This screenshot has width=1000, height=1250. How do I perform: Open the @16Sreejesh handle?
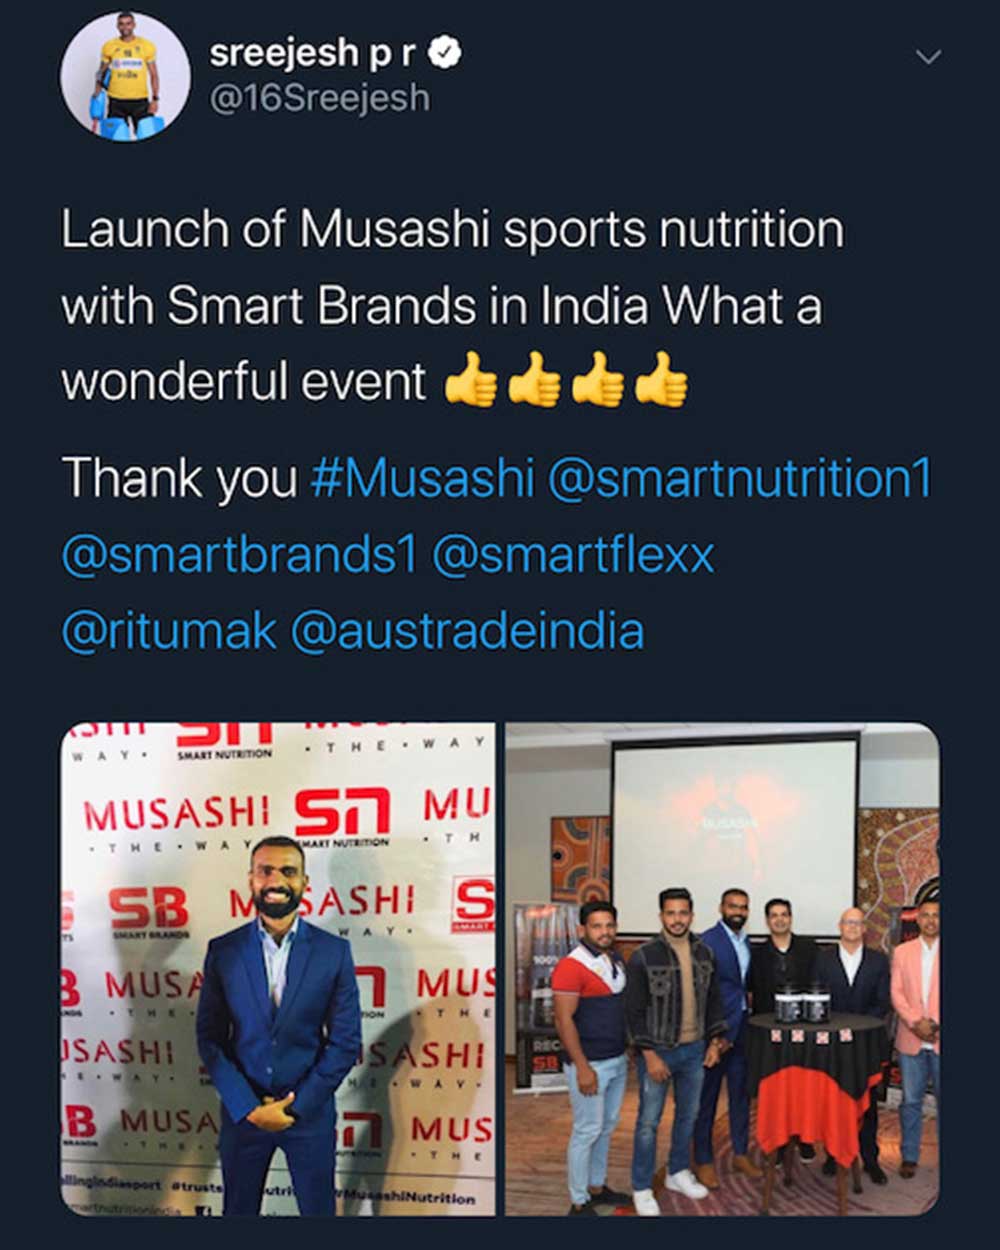click(x=319, y=99)
